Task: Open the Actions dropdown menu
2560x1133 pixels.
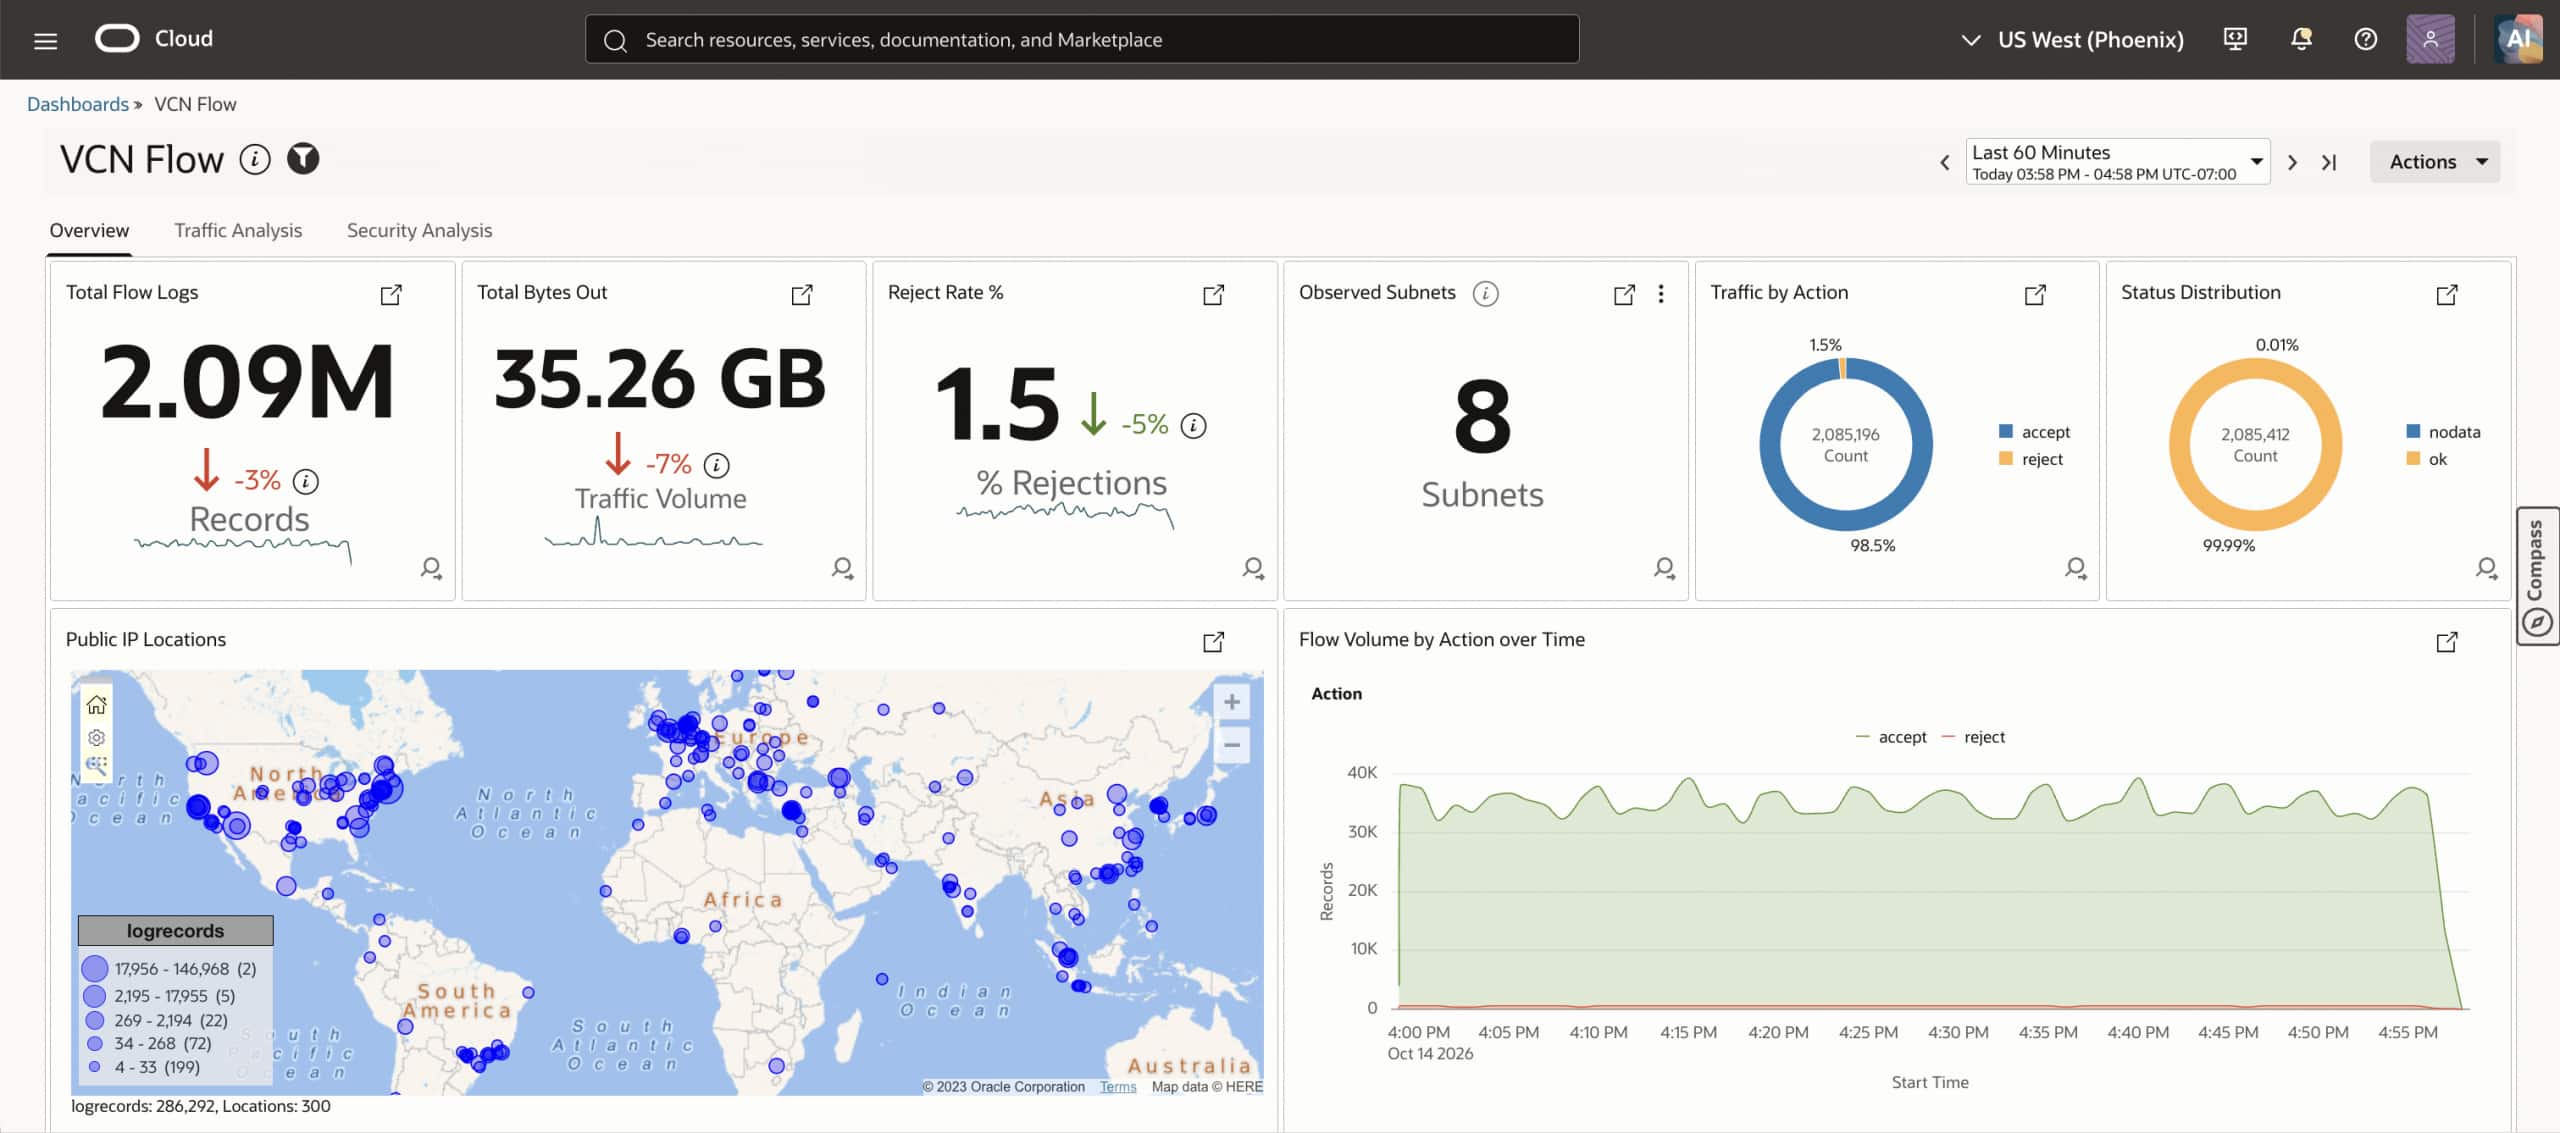Action: pos(2435,162)
